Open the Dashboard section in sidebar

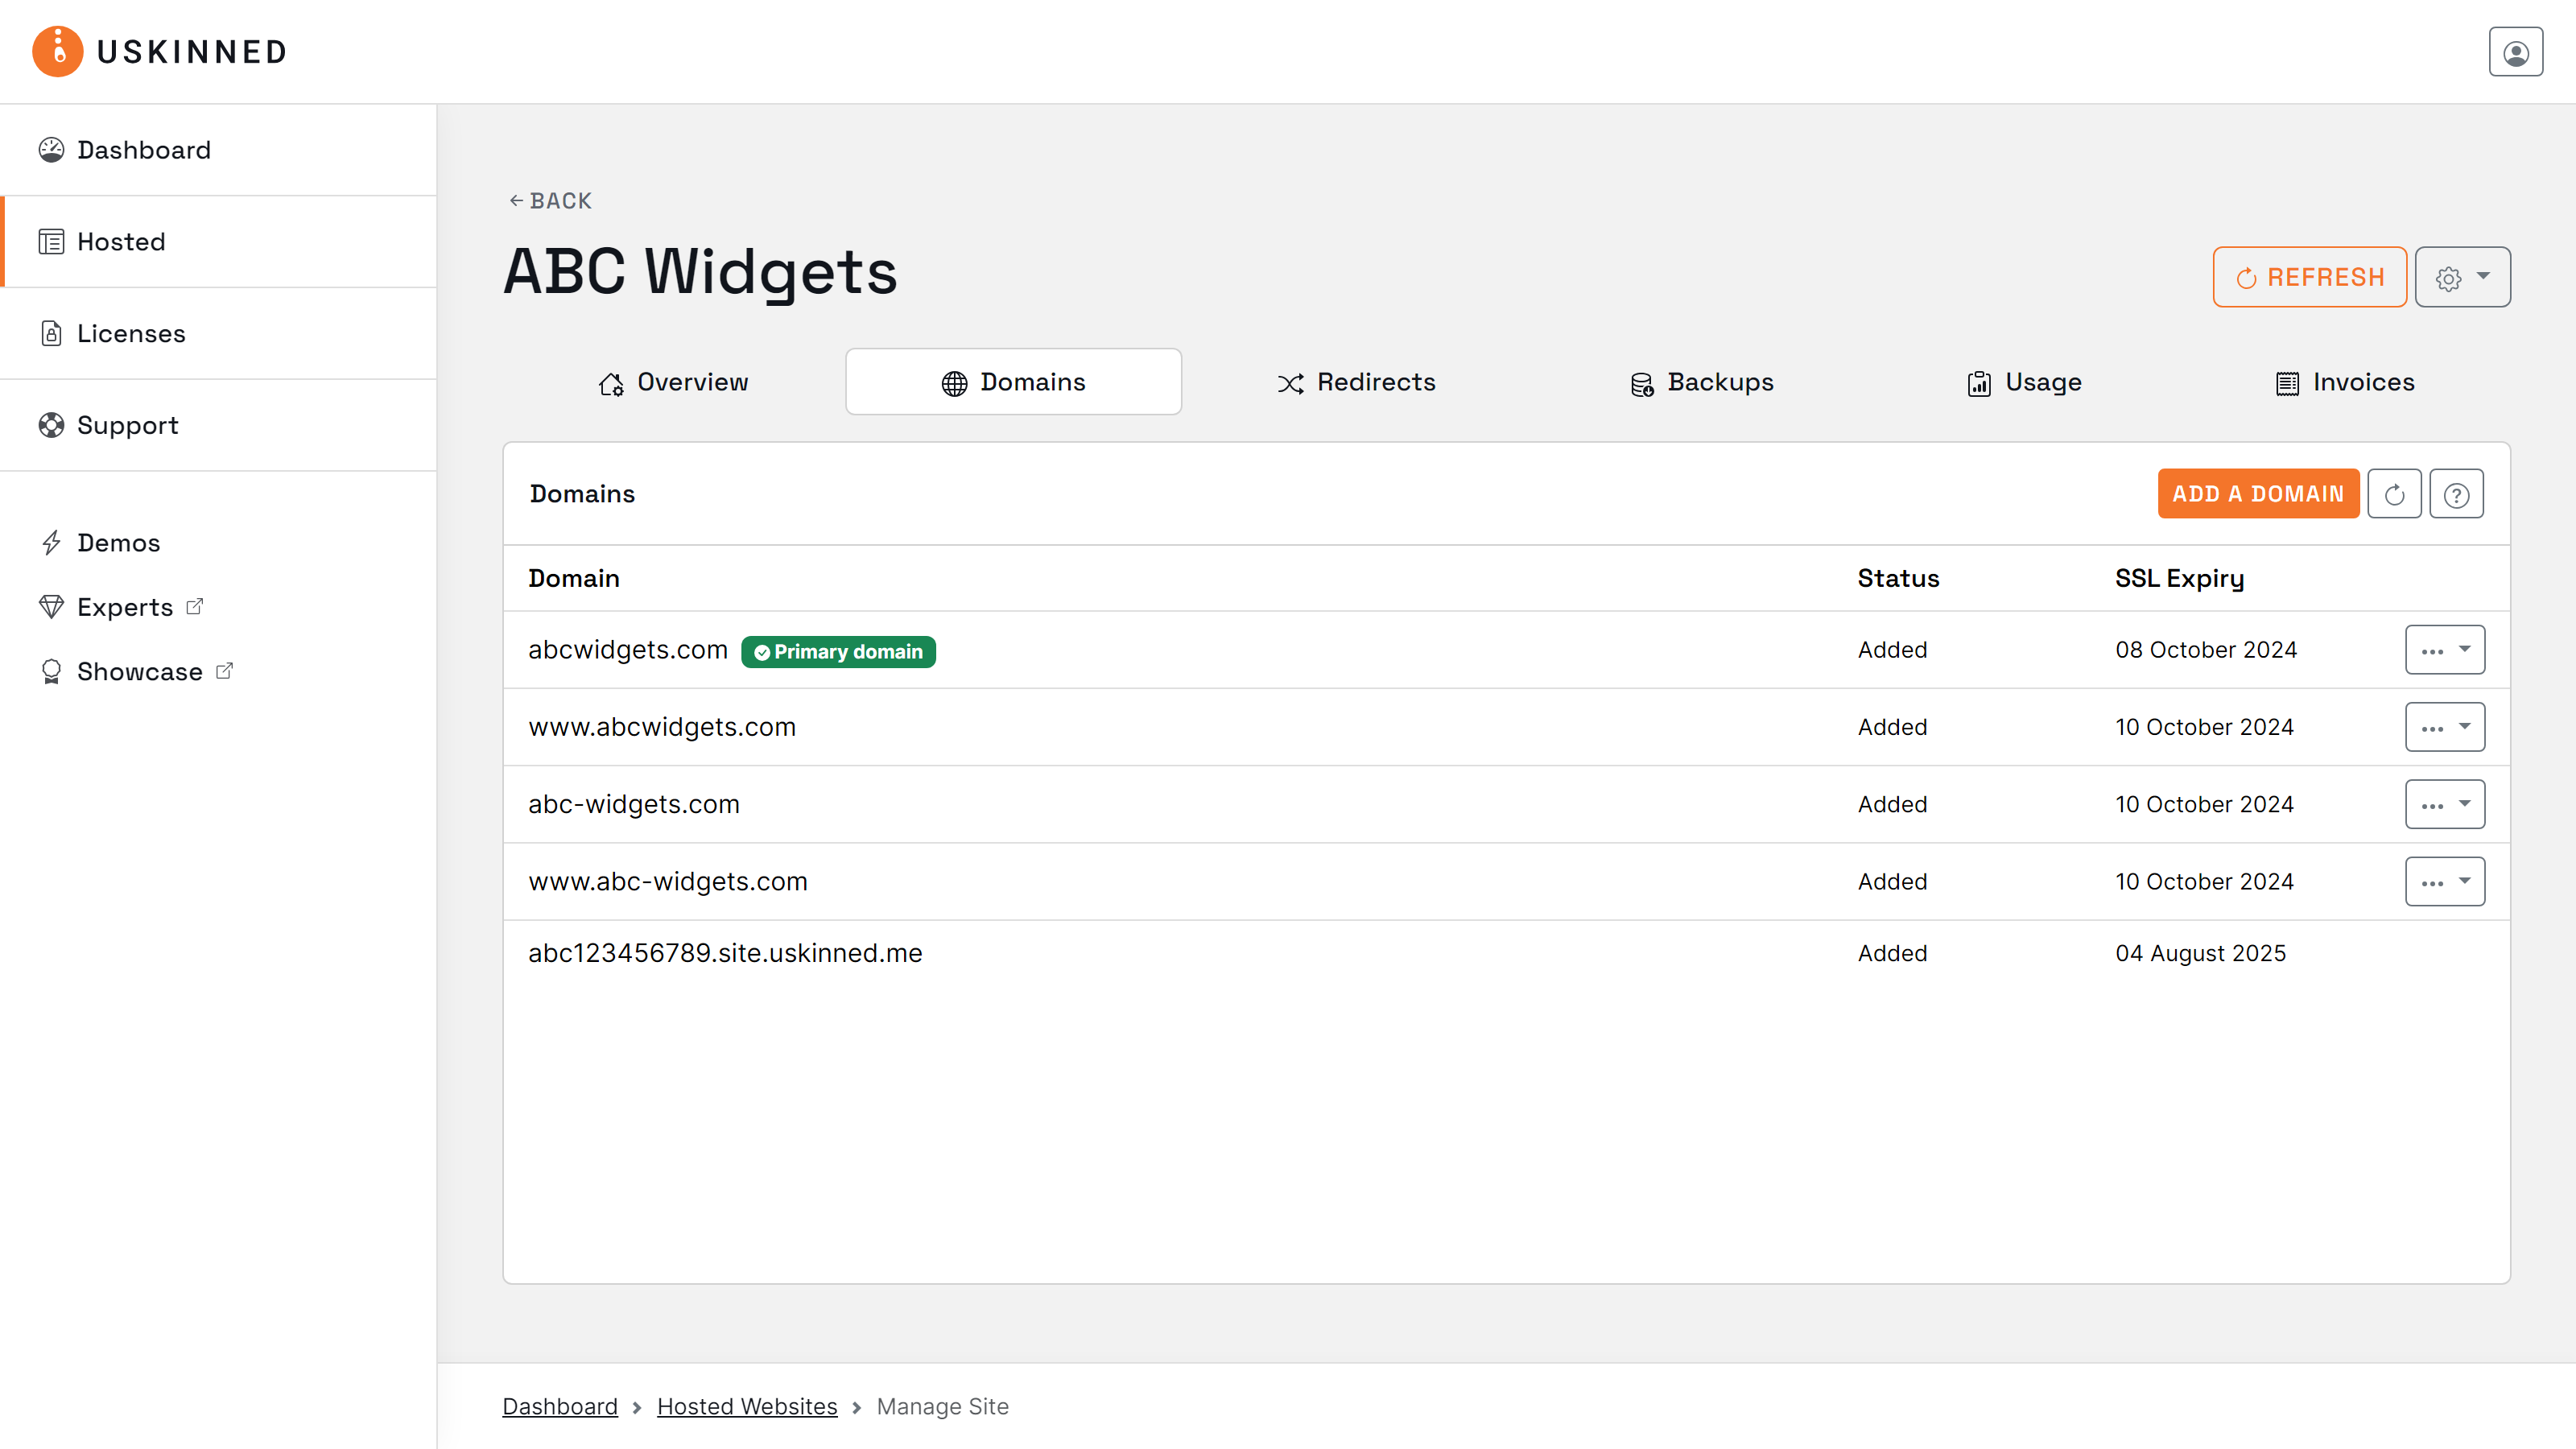coord(143,150)
